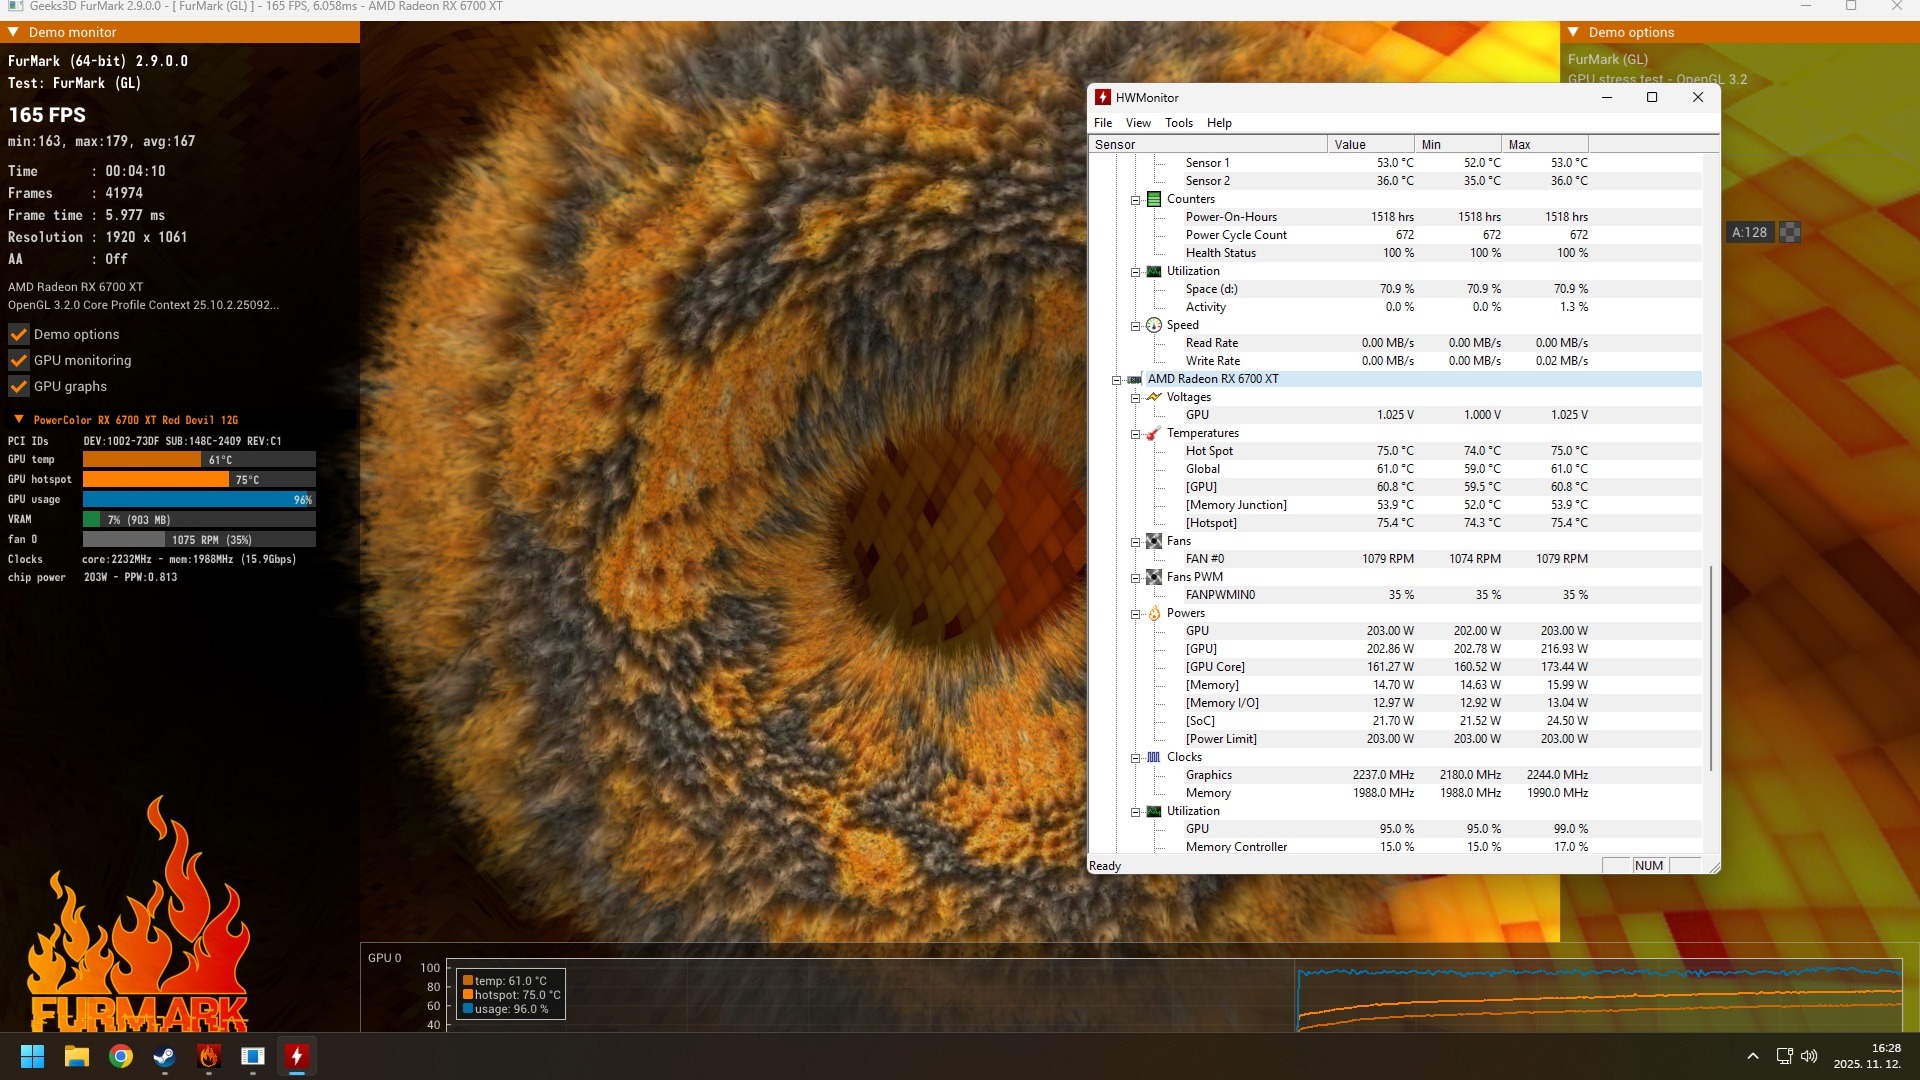The image size is (1920, 1080).
Task: Disable the GPU graphs checkbox
Action: [x=18, y=386]
